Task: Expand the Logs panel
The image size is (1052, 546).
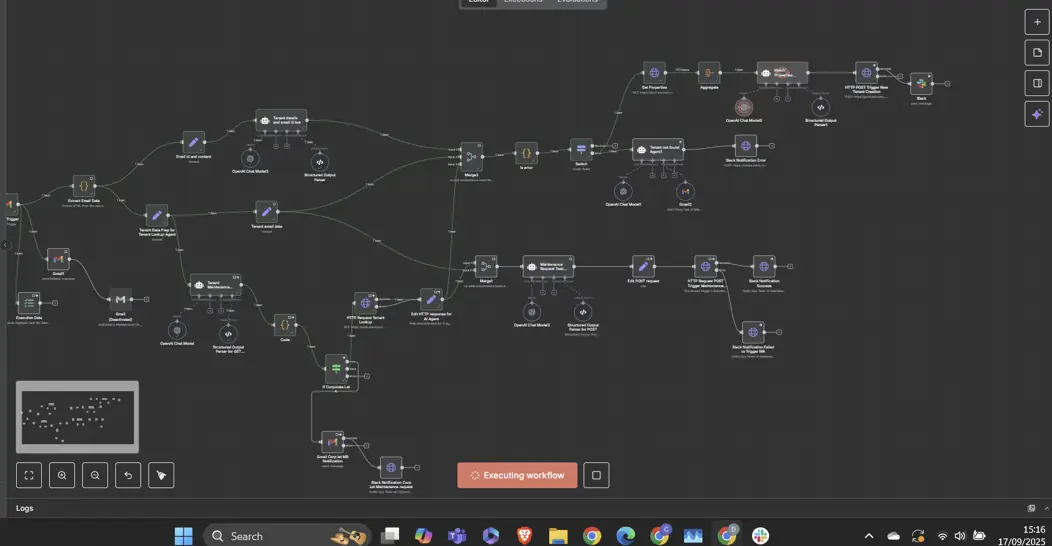Action: tap(1047, 508)
